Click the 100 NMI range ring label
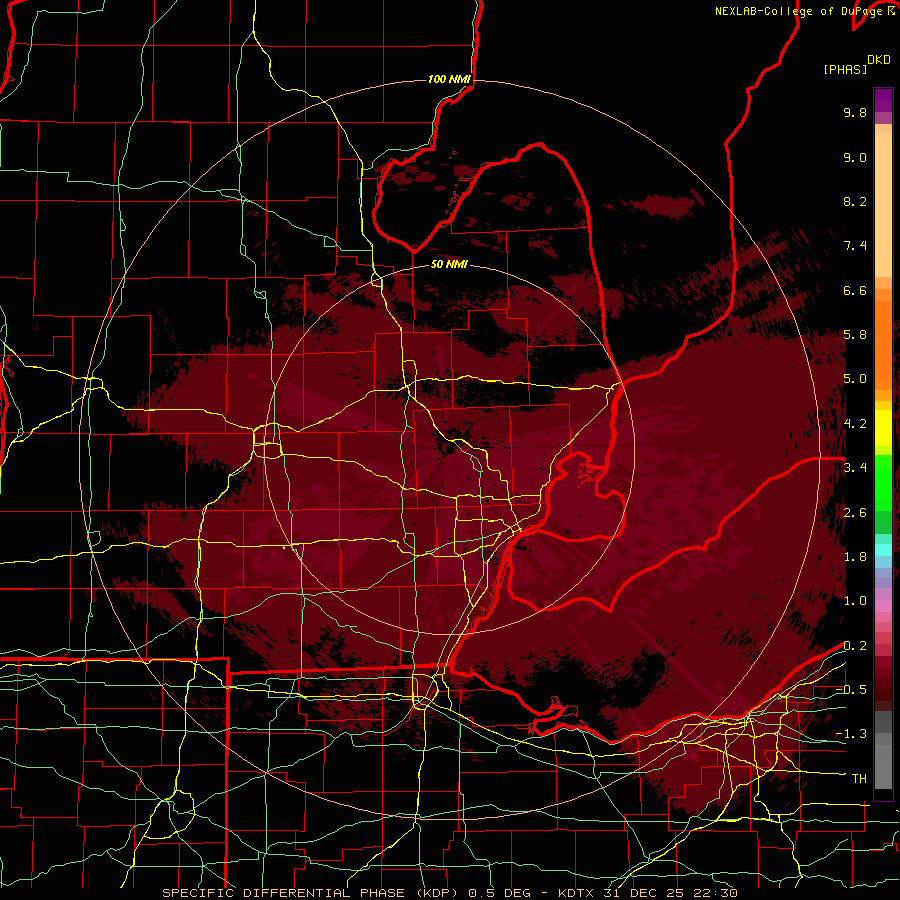Screen dimensions: 900x900 click(x=449, y=79)
